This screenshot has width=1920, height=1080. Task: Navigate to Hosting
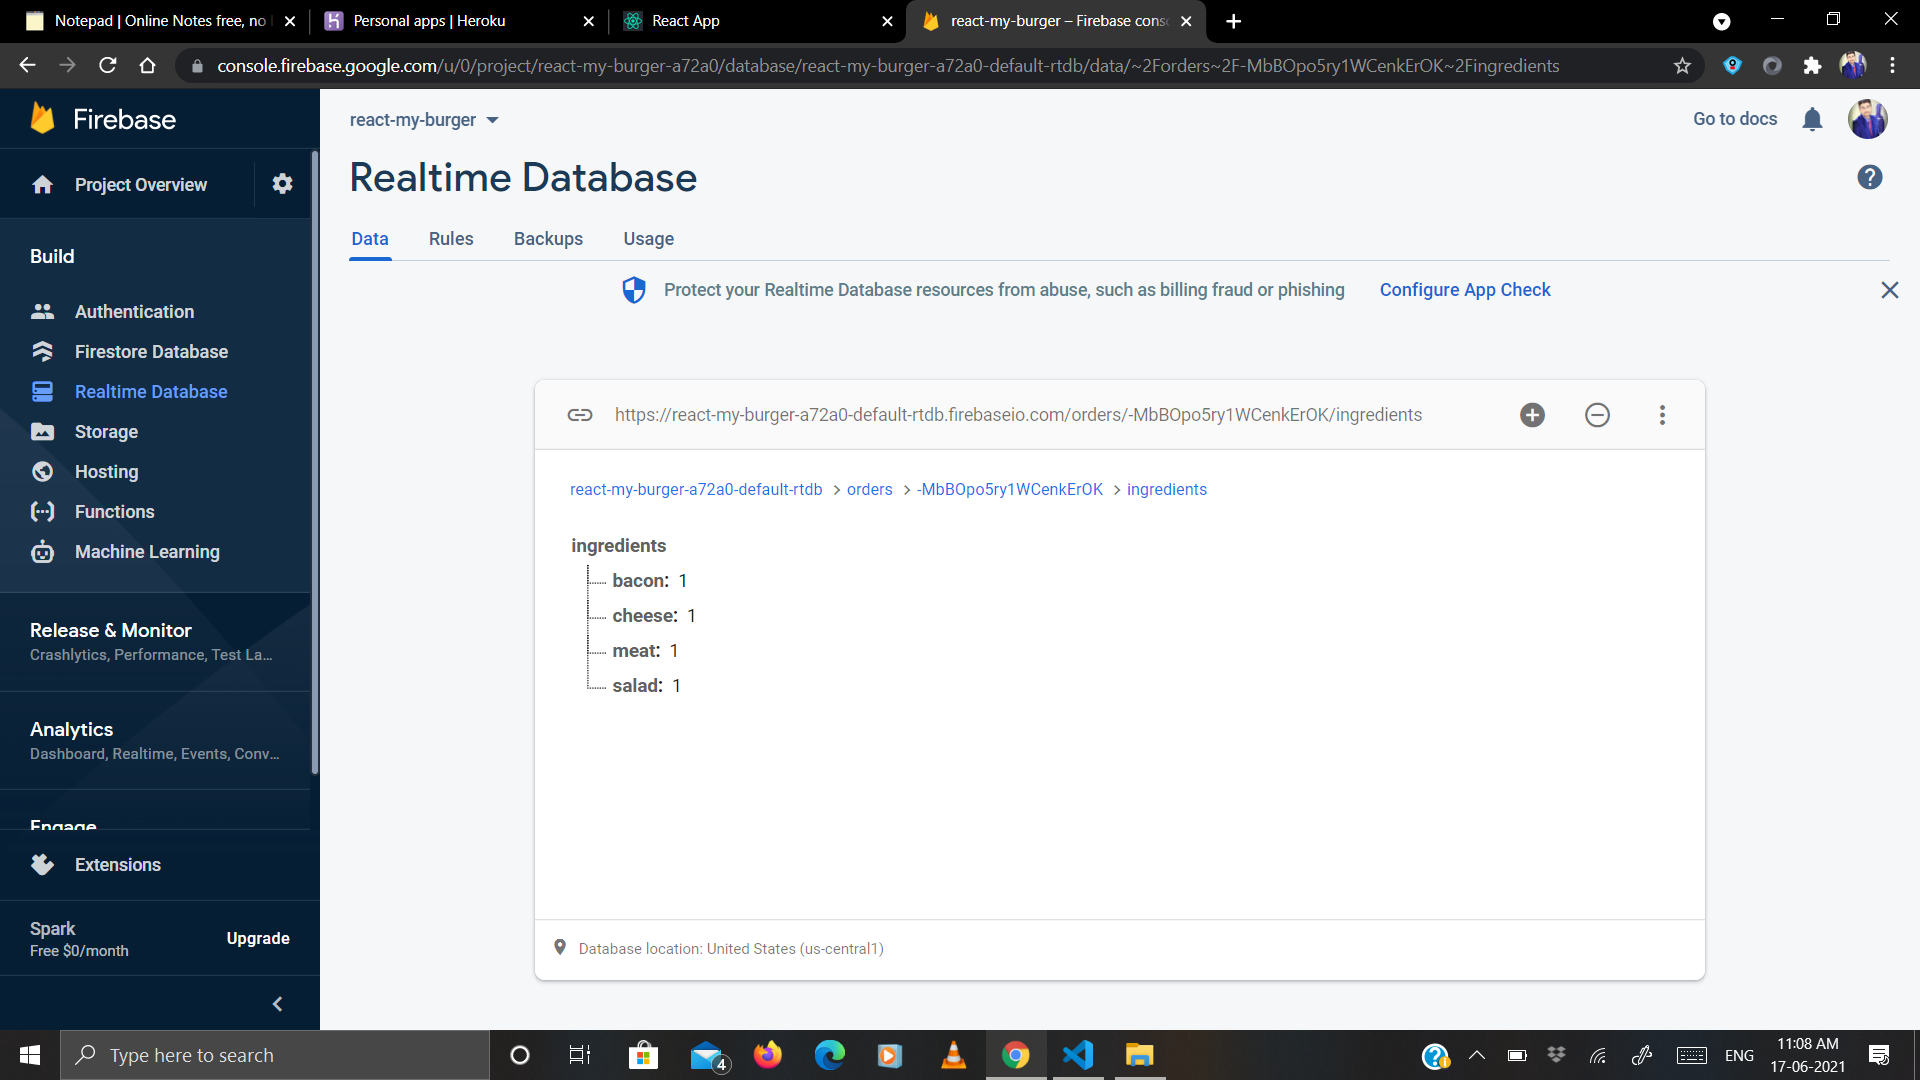click(x=107, y=471)
